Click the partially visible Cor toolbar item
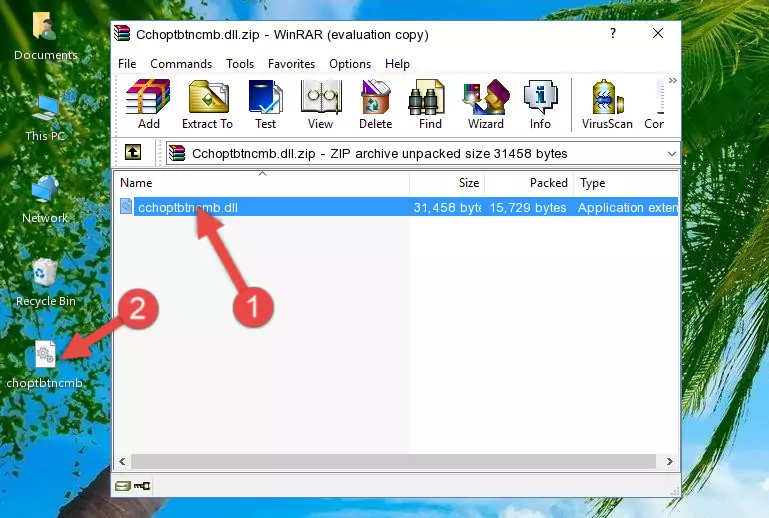 [x=654, y=104]
